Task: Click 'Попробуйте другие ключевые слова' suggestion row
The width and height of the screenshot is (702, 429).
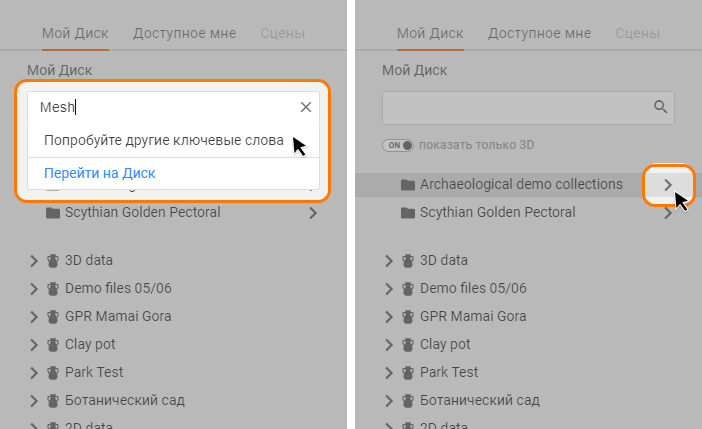Action: [x=164, y=140]
